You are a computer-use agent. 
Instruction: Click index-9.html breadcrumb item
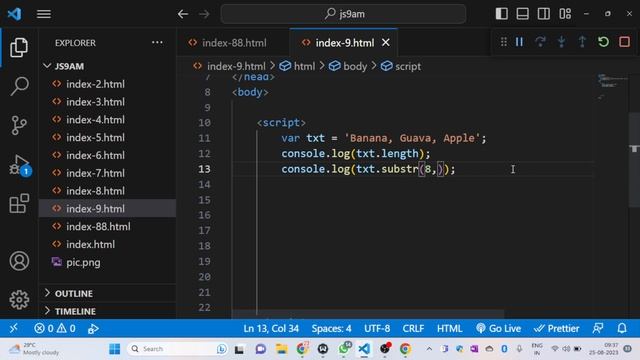(229, 66)
